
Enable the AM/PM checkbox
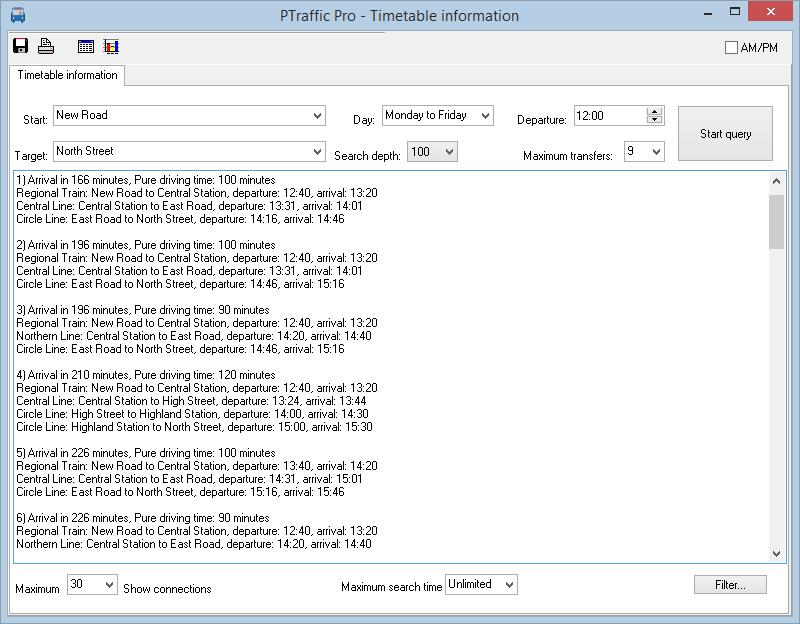point(731,47)
